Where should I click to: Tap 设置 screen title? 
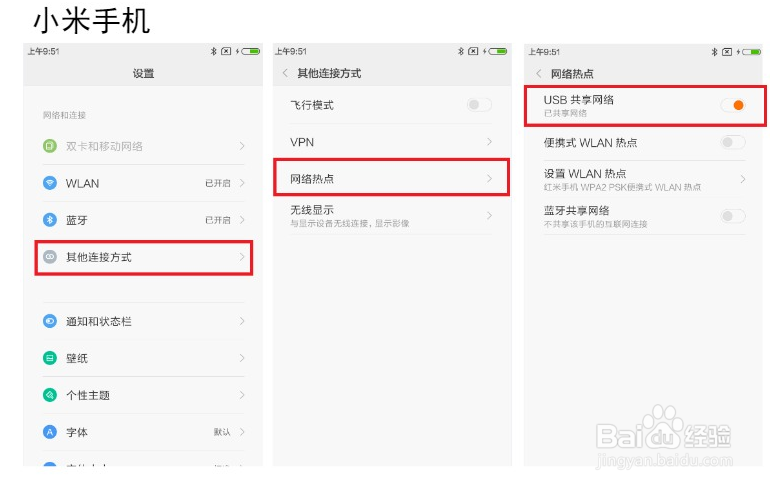pyautogui.click(x=143, y=74)
